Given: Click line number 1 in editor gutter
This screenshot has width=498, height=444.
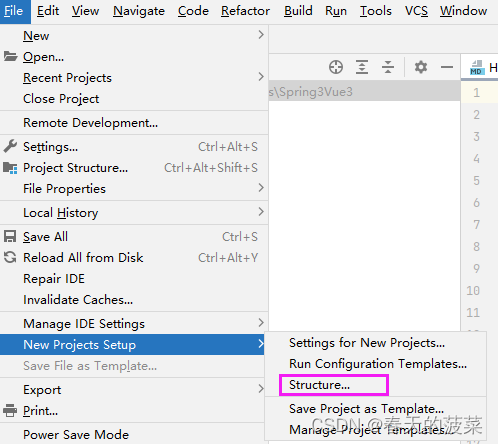Looking at the screenshot, I should click(477, 93).
